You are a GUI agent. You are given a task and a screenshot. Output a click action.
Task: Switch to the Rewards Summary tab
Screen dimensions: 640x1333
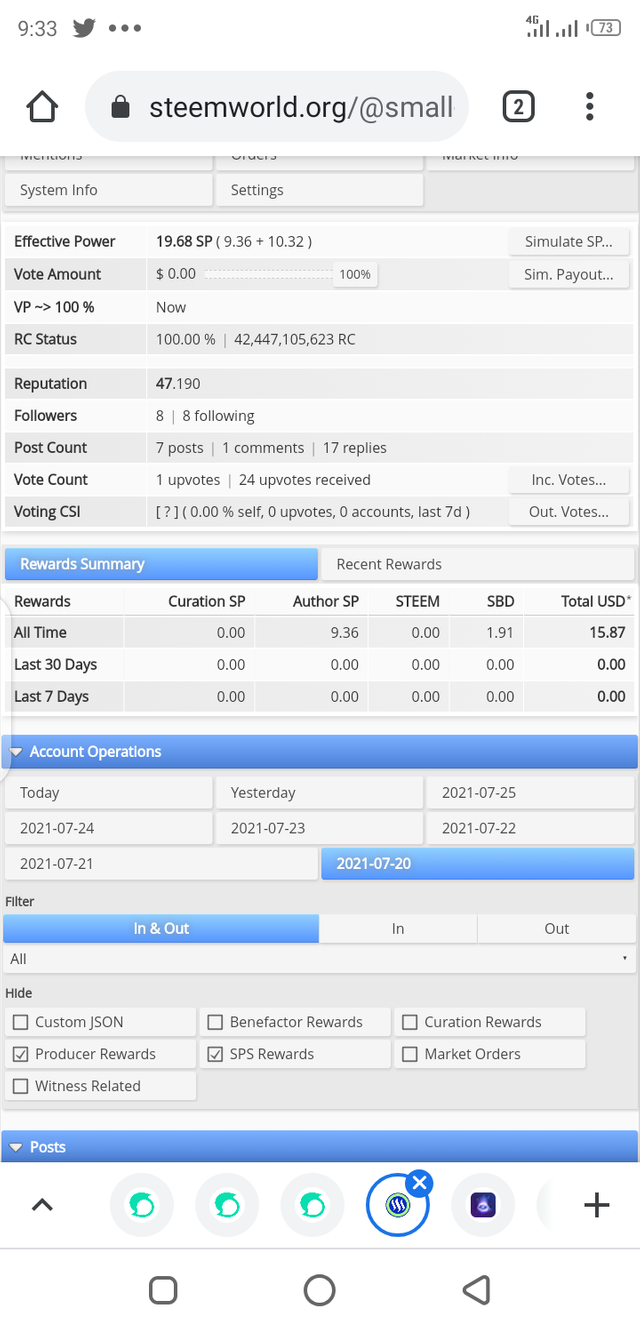(161, 564)
